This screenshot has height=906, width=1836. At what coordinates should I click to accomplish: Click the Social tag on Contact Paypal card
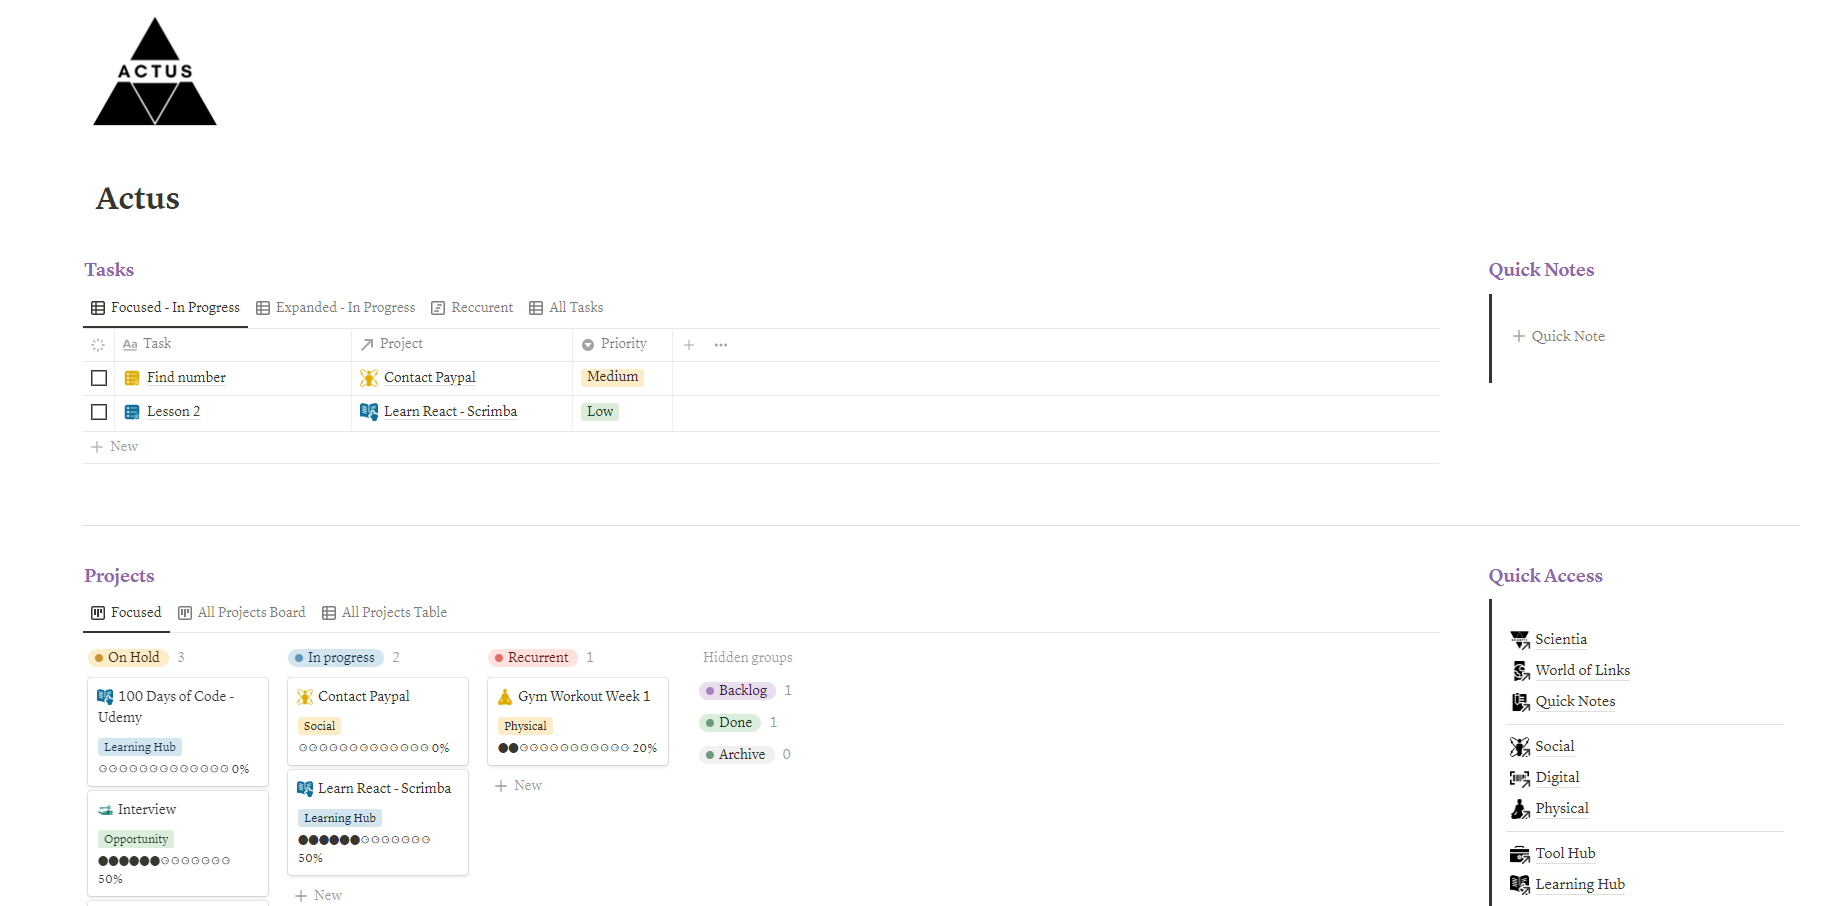coord(319,727)
